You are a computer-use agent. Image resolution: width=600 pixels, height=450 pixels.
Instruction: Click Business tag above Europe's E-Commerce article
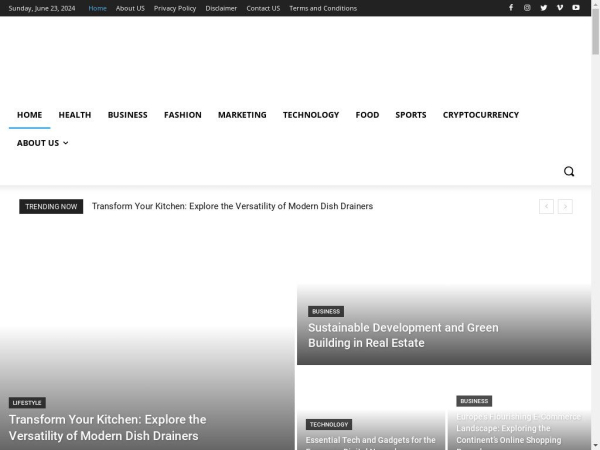pos(474,401)
